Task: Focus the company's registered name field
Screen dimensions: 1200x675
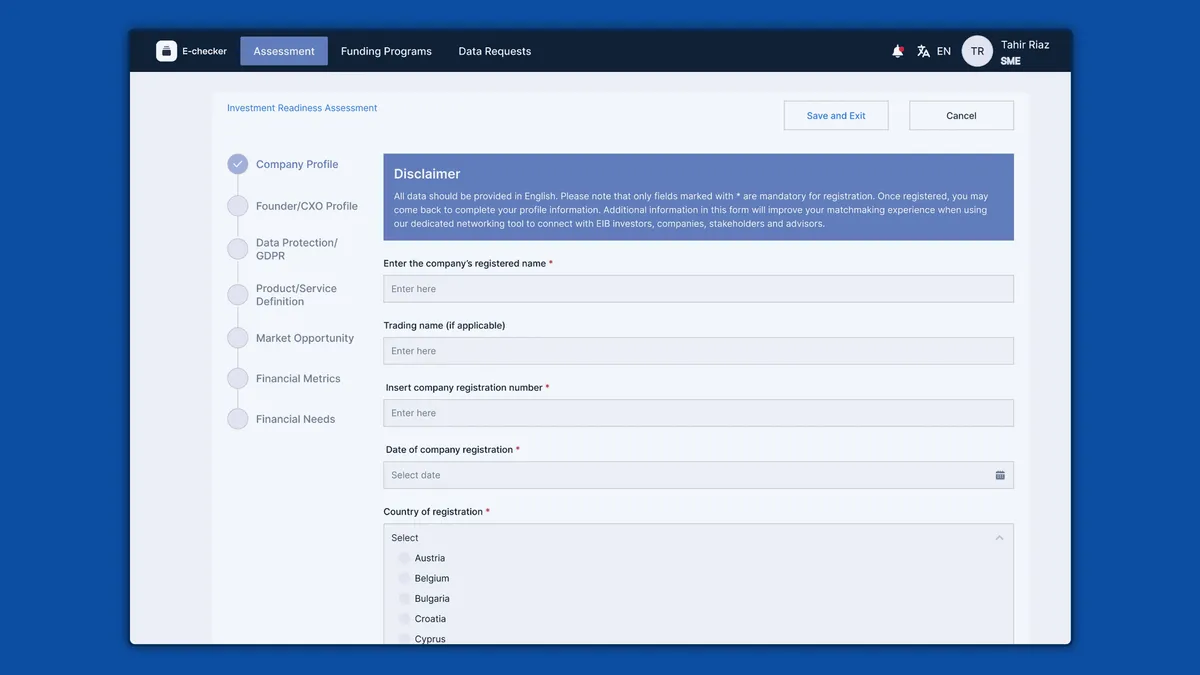Action: (x=698, y=289)
